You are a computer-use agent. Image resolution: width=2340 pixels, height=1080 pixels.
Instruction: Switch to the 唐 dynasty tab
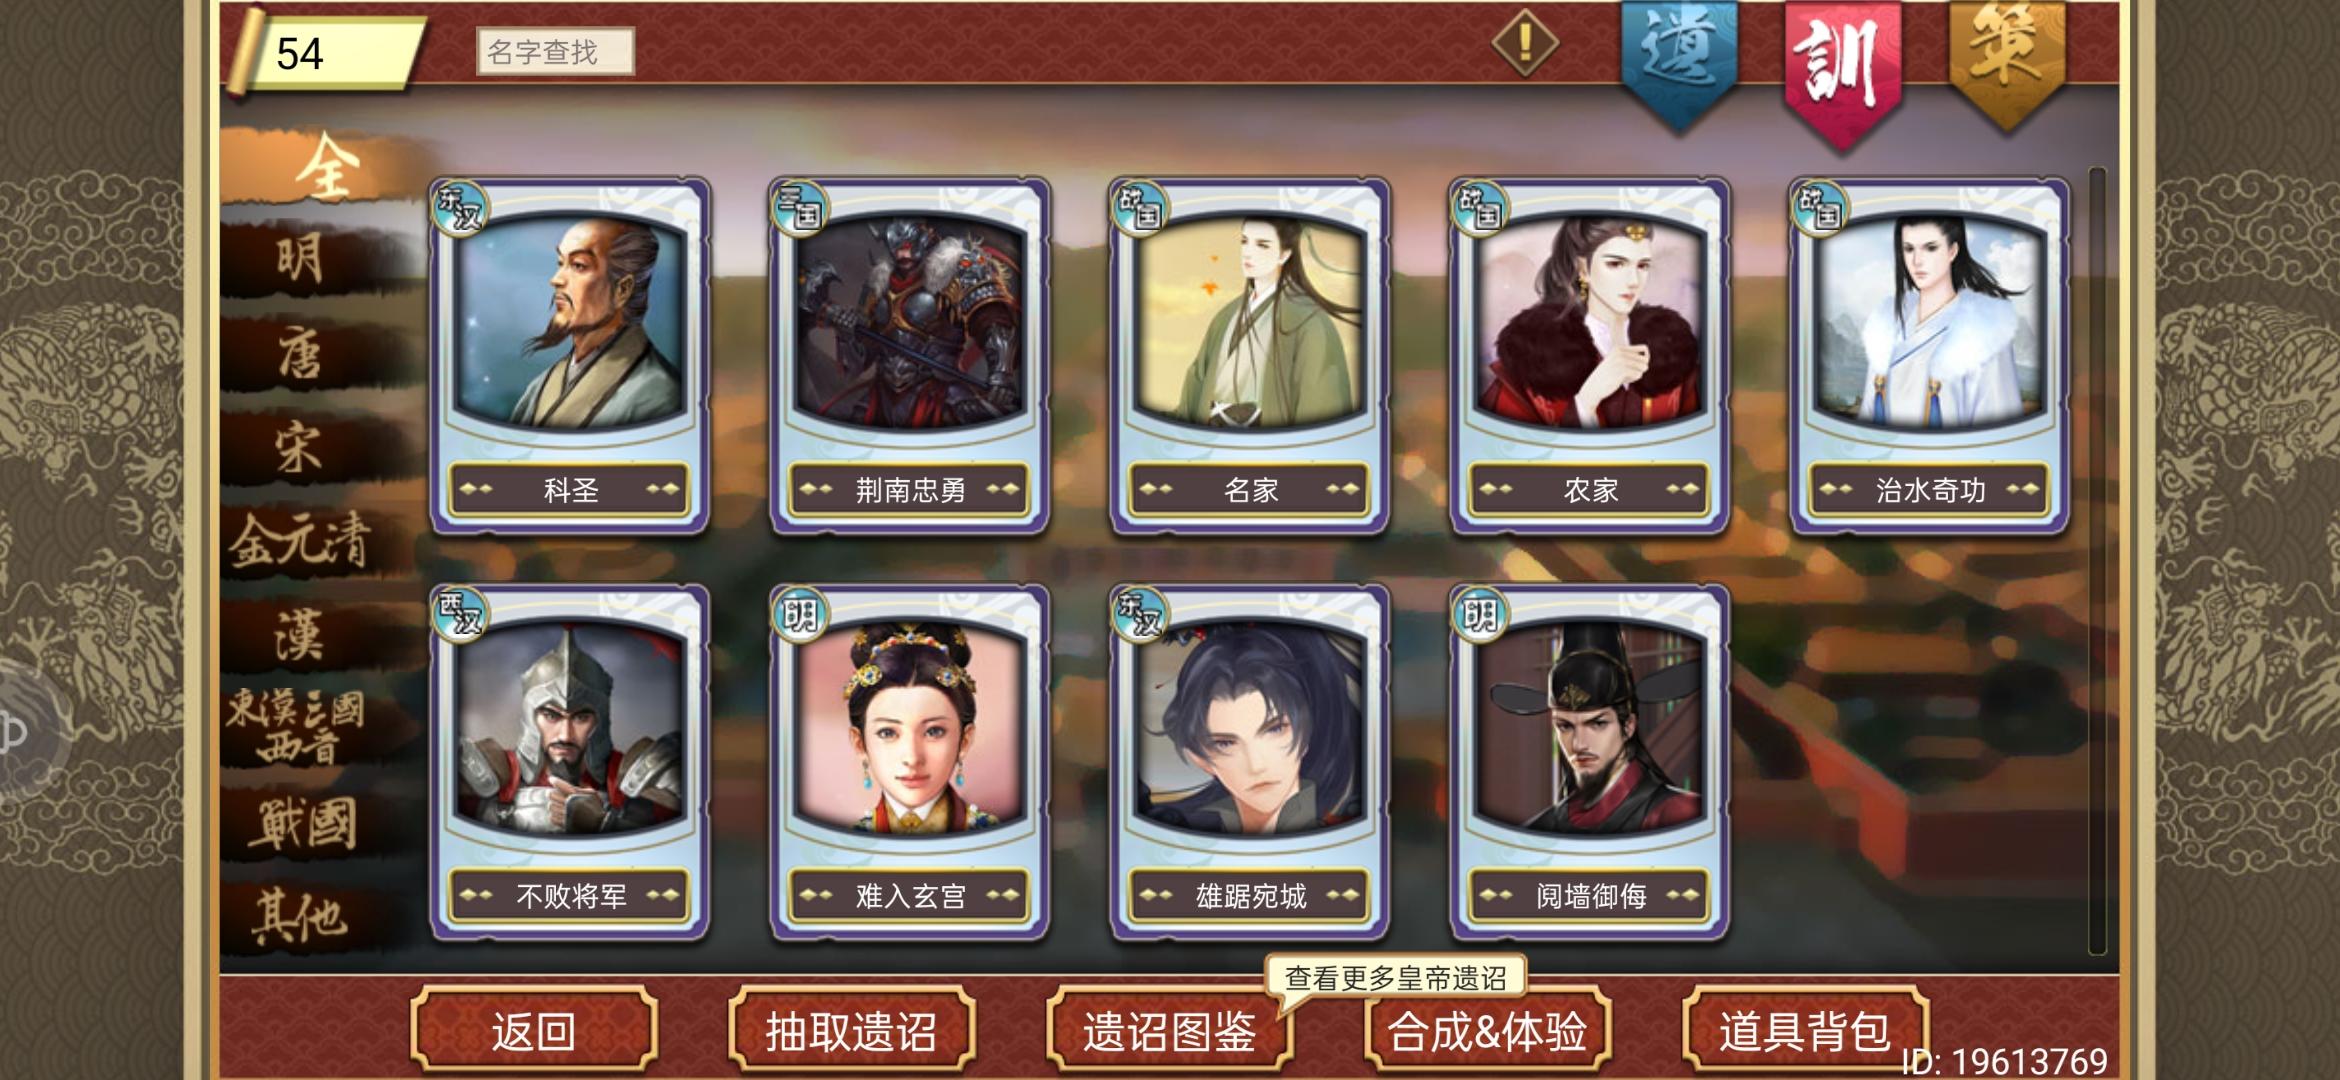coord(300,355)
